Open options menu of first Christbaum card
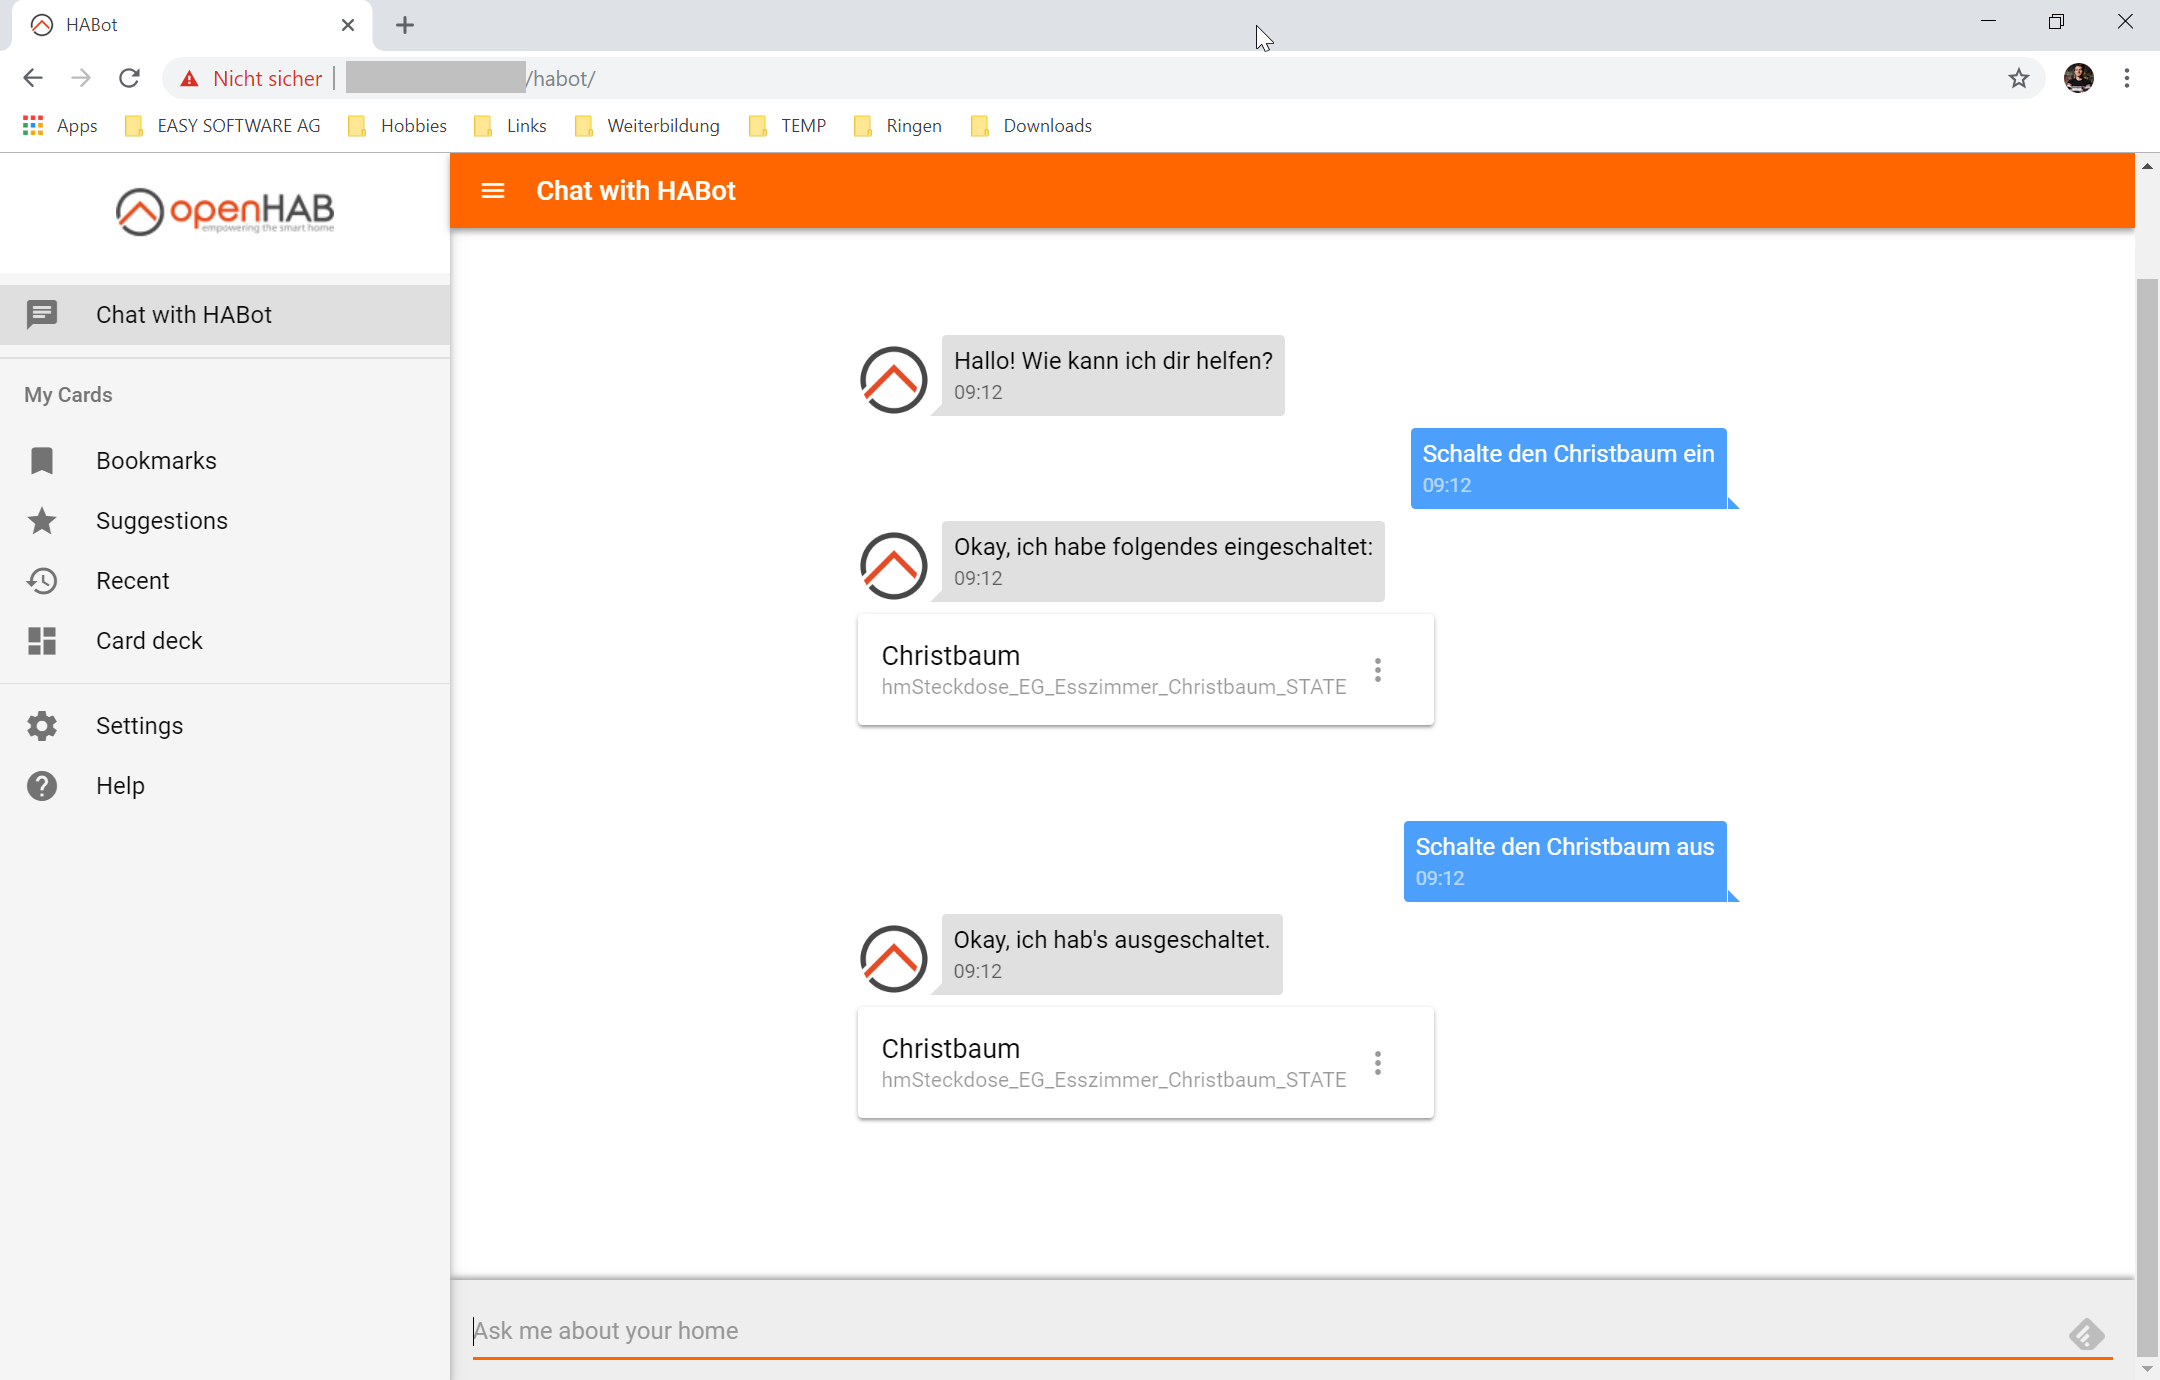Screen dimensions: 2160x1380 1378,670
